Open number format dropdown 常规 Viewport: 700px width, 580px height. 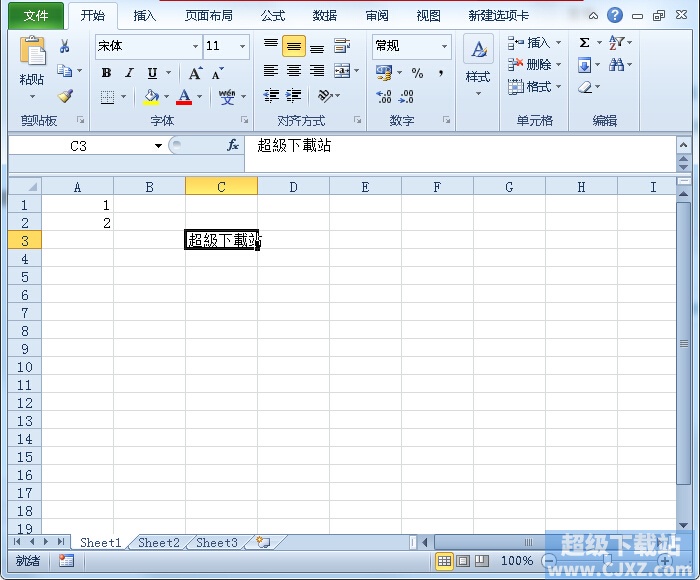pyautogui.click(x=444, y=46)
